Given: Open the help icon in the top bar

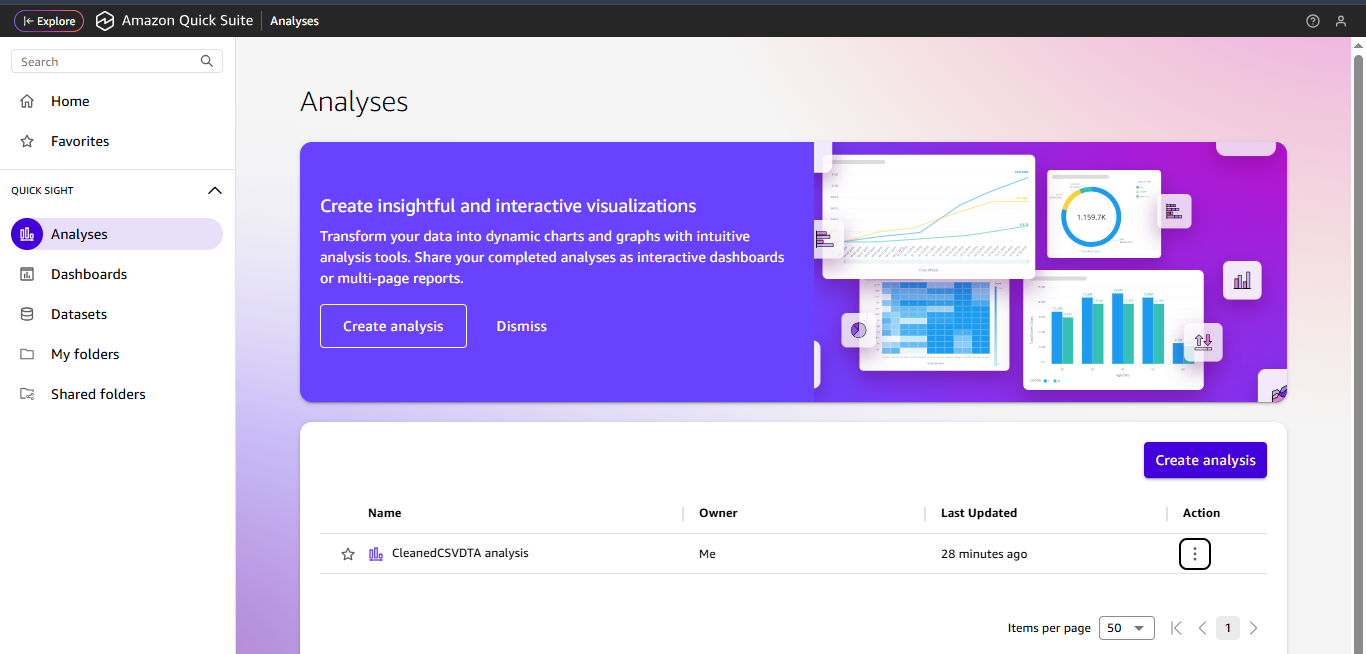Looking at the screenshot, I should (x=1312, y=20).
